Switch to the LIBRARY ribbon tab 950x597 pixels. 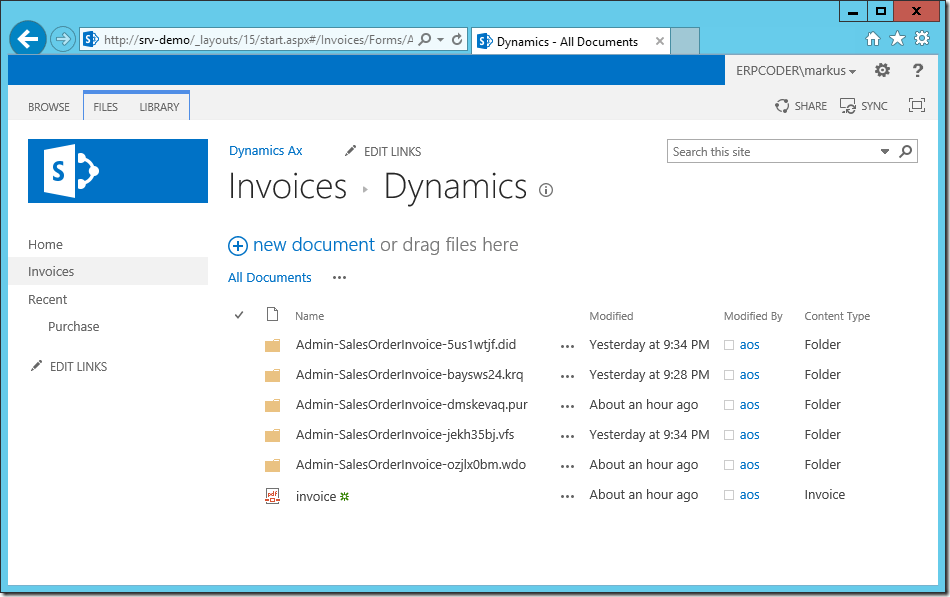click(160, 105)
